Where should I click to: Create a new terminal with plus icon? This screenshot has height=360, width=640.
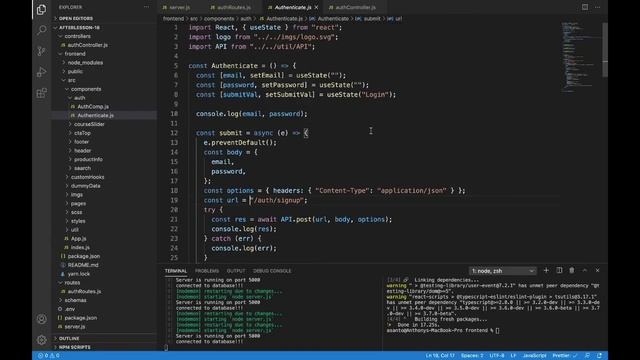tap(546, 270)
